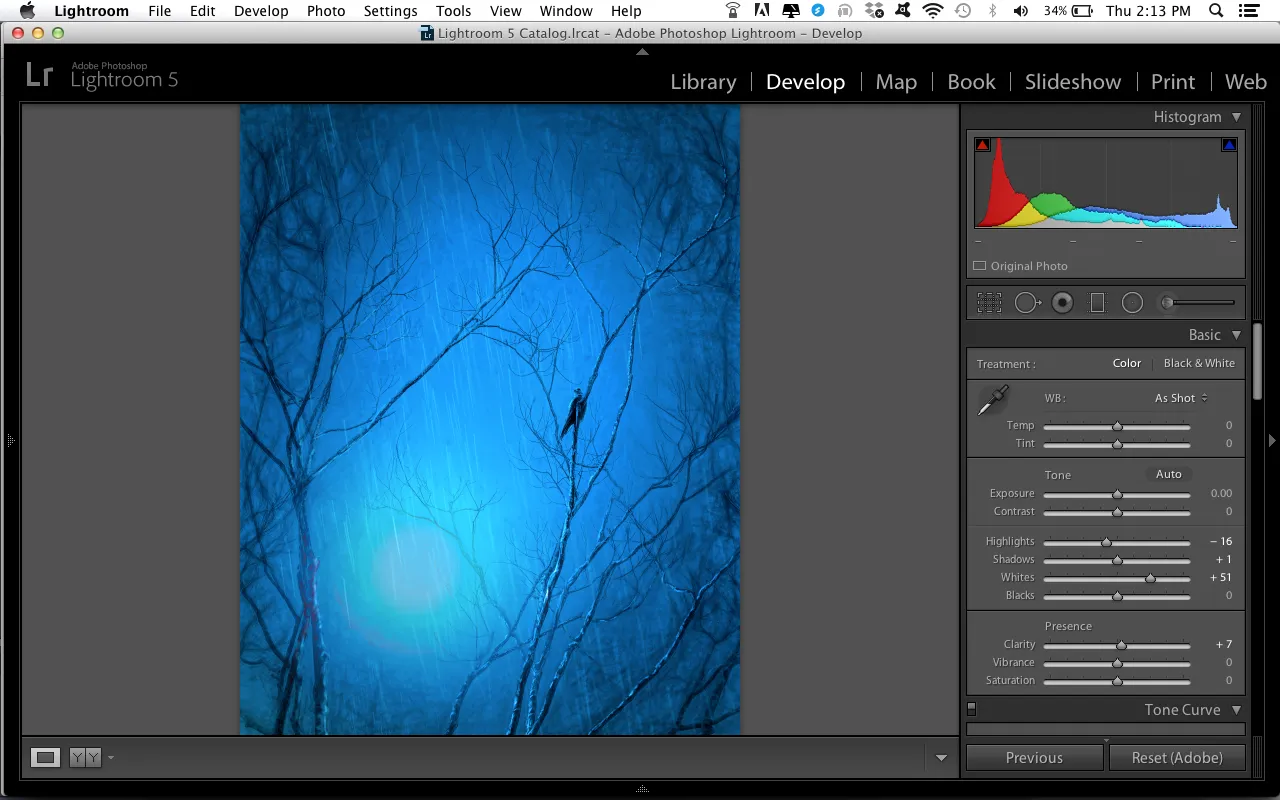Open Time Machine menu bar icon

point(963,11)
